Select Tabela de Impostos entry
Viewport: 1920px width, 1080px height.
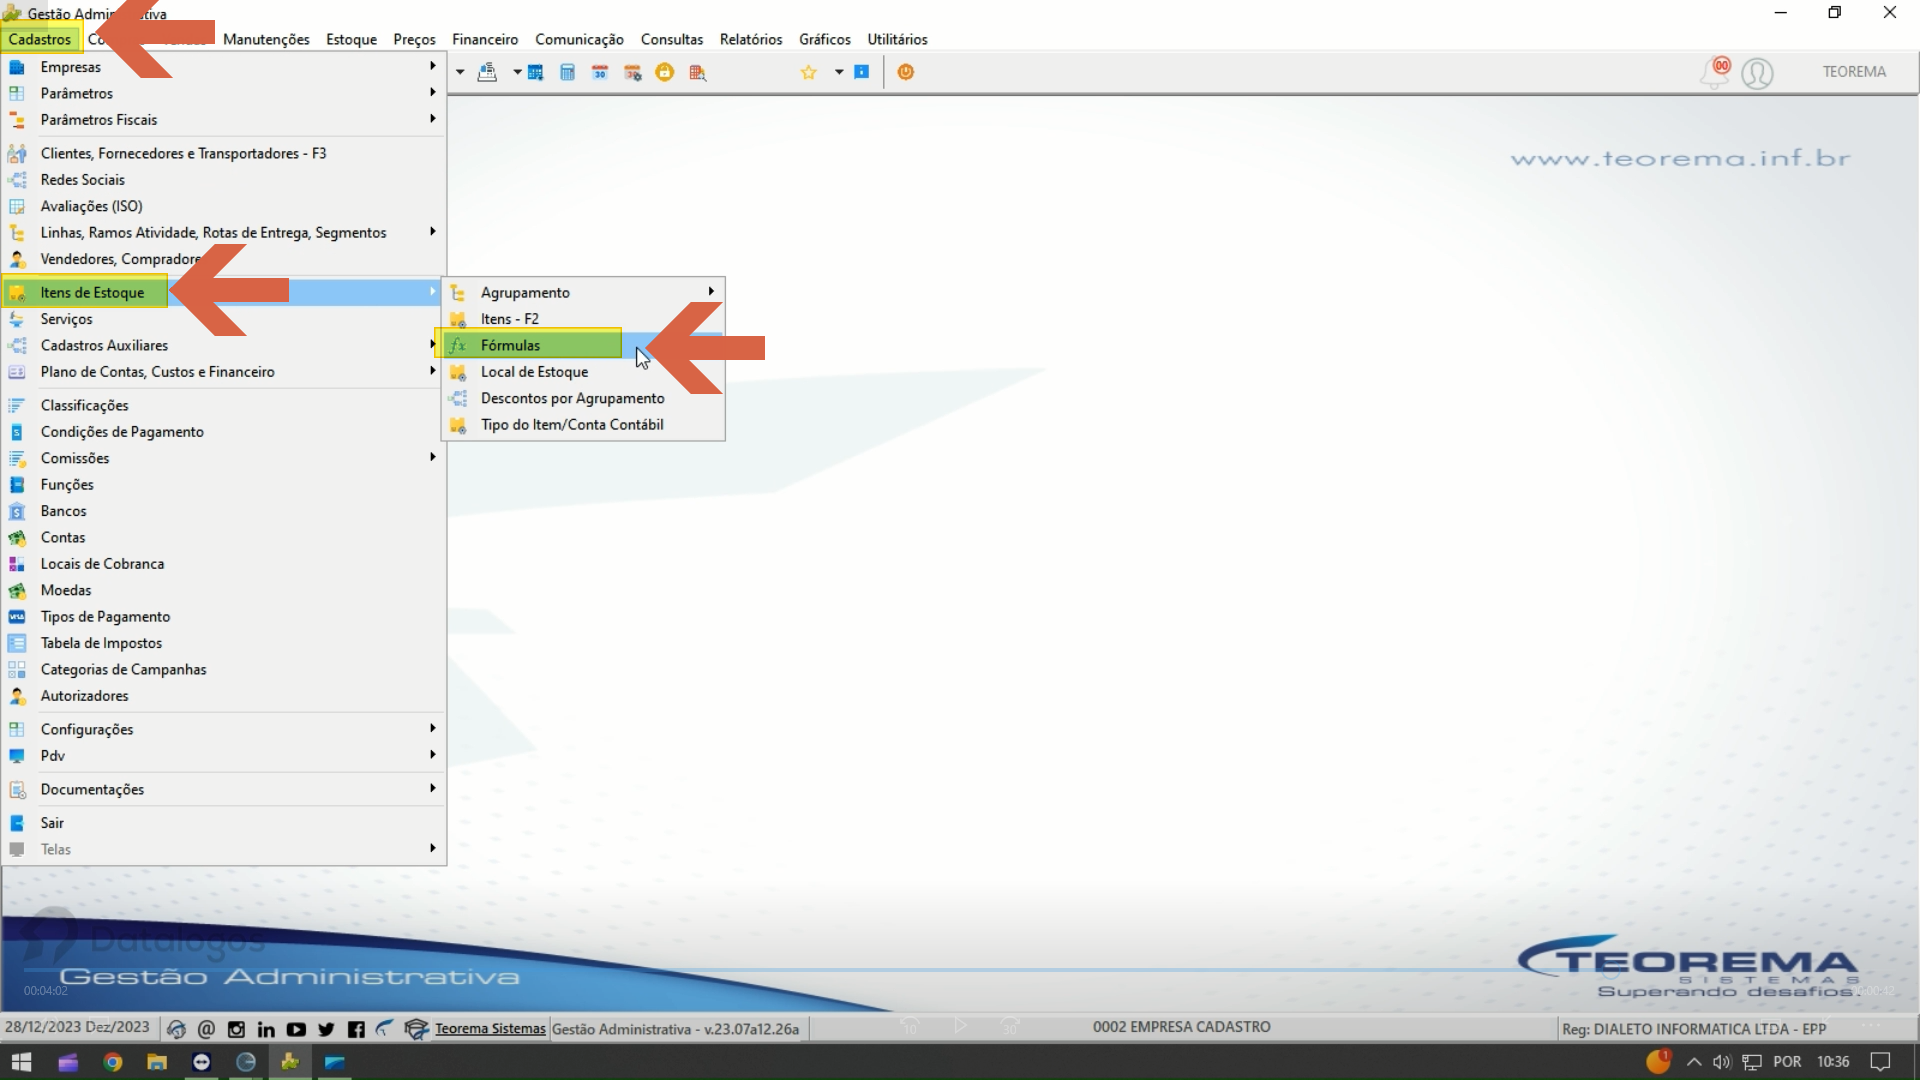pyautogui.click(x=223, y=643)
